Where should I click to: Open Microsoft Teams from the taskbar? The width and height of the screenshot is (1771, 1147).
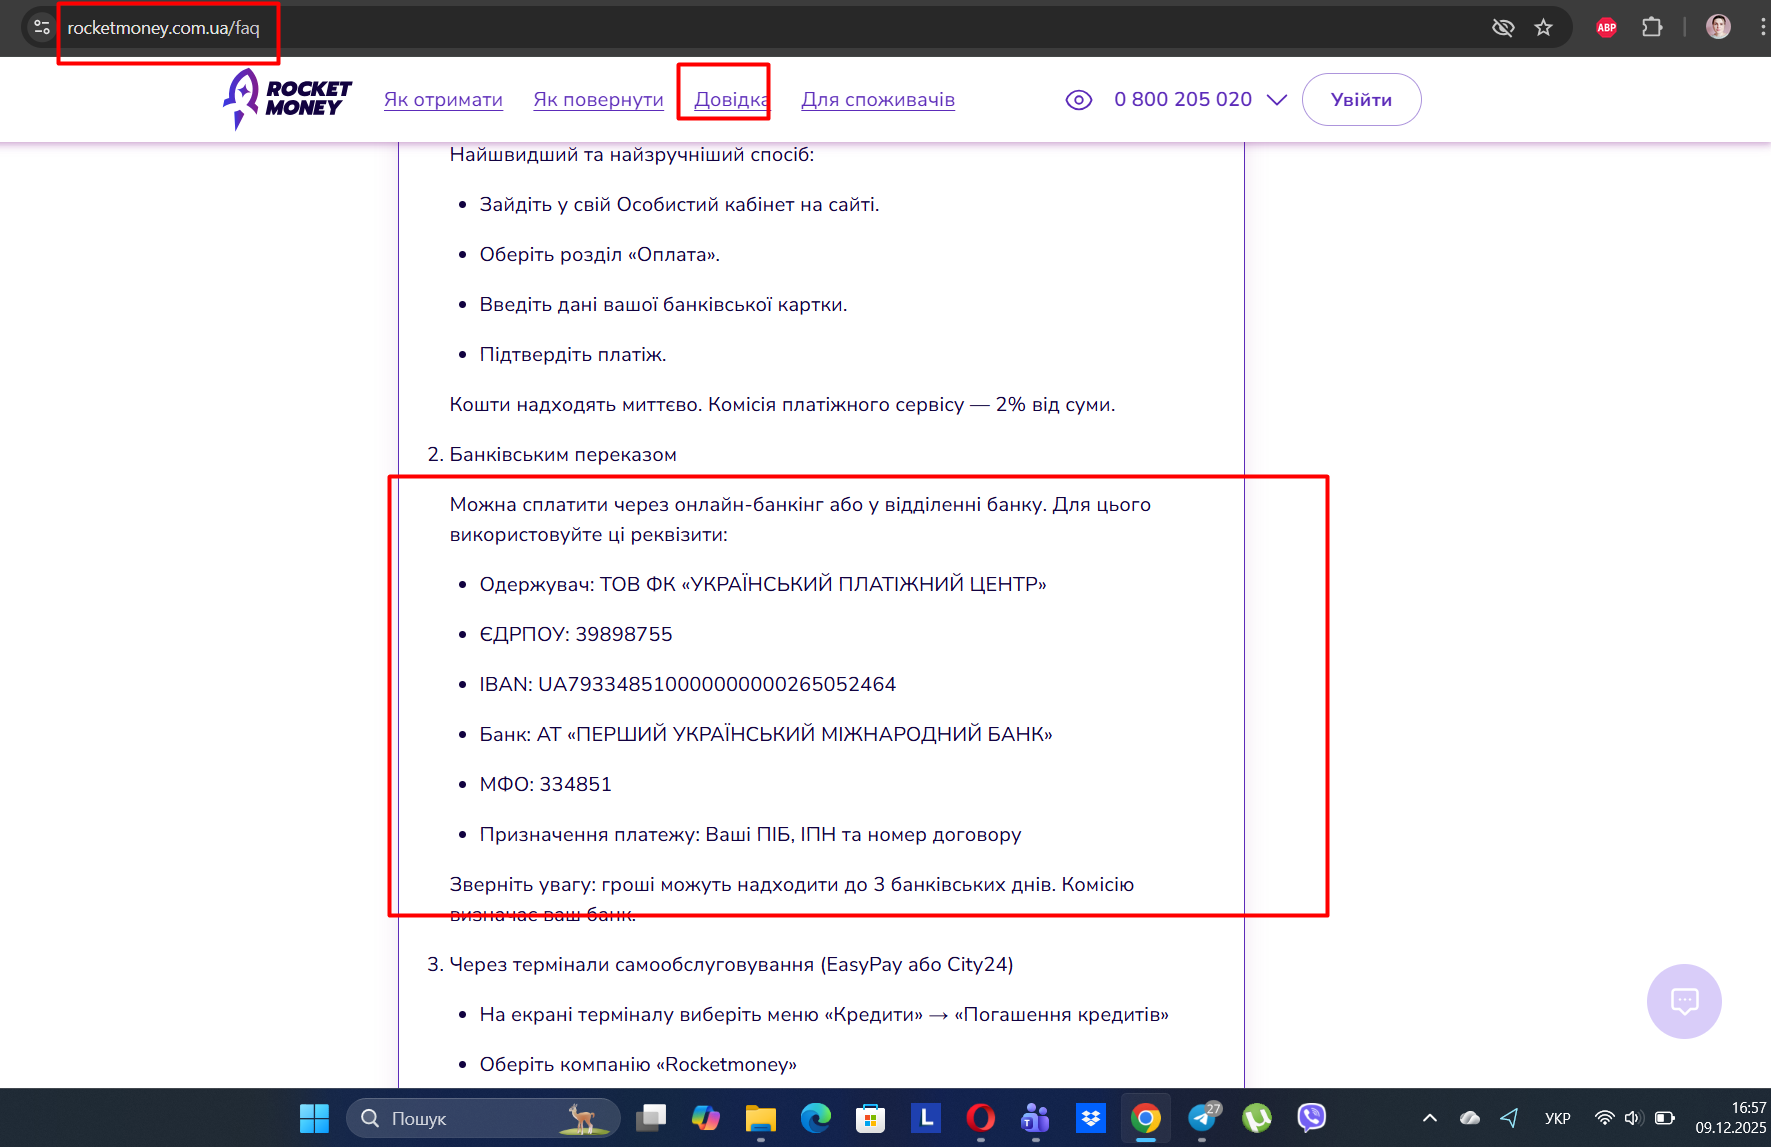pyautogui.click(x=1036, y=1118)
